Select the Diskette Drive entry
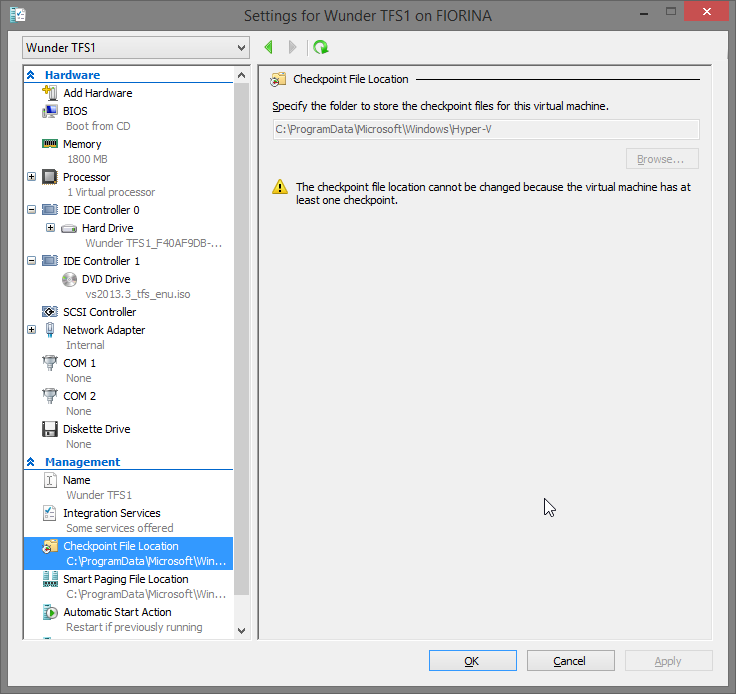Screen dimensions: 736x694 tap(97, 429)
